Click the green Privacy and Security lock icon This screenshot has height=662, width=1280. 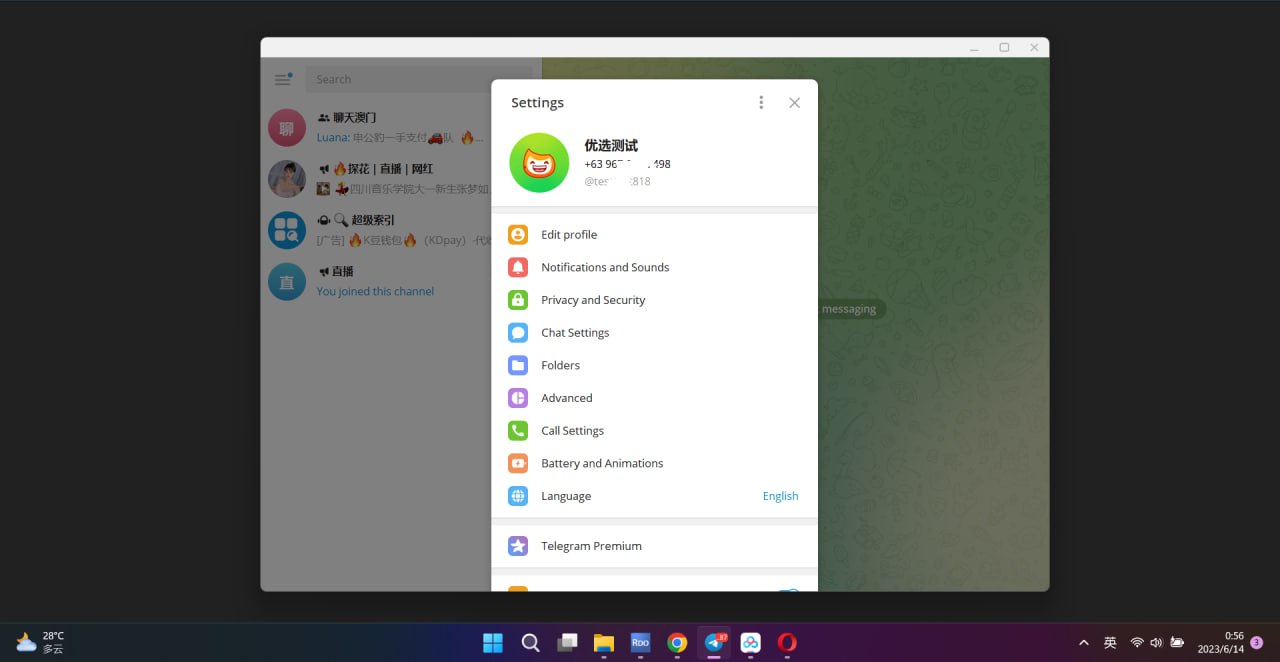coord(517,300)
